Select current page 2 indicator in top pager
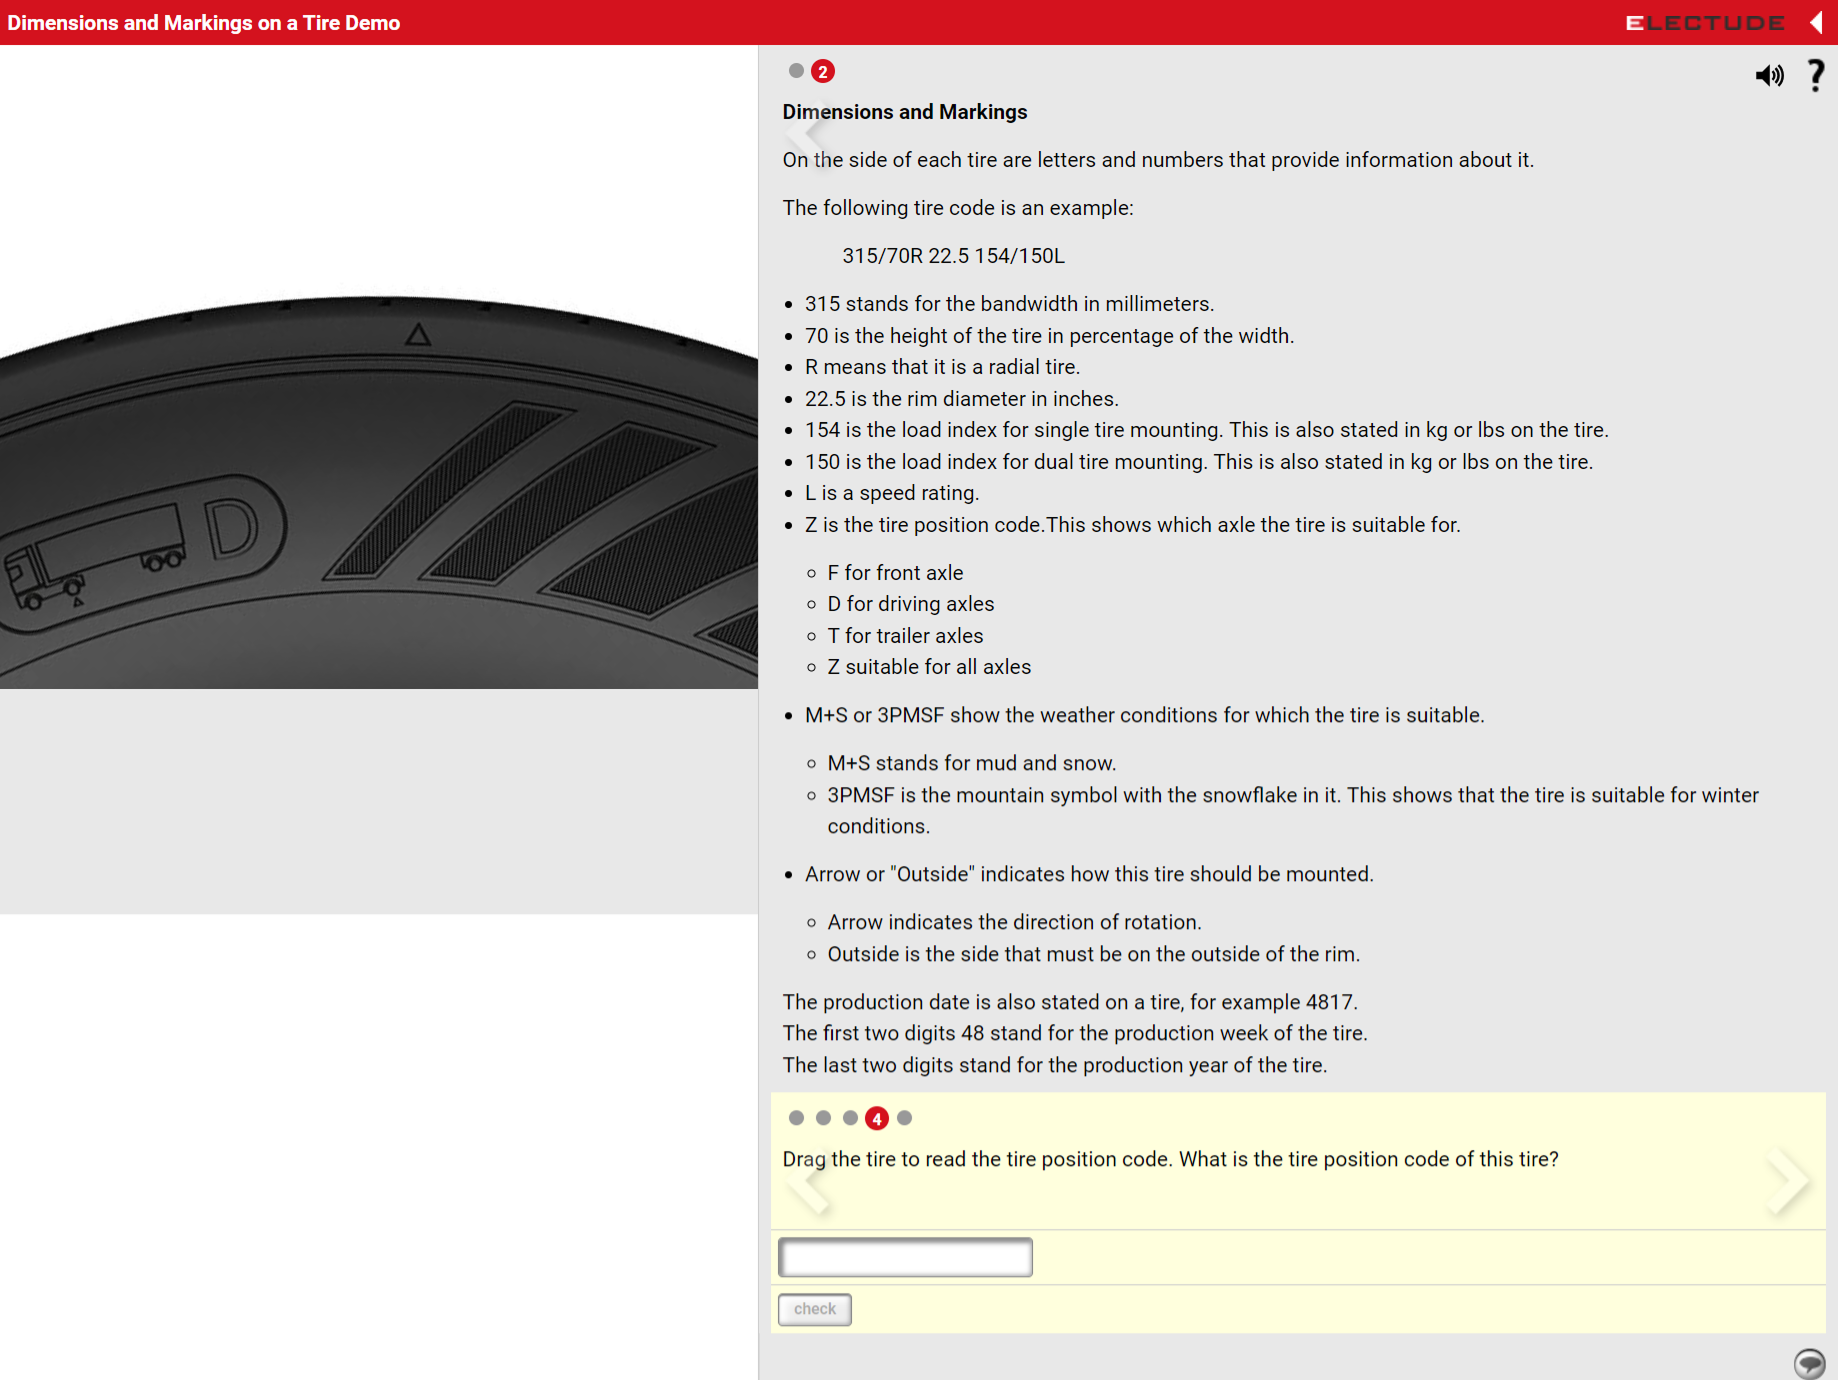The height and width of the screenshot is (1380, 1838). (823, 71)
